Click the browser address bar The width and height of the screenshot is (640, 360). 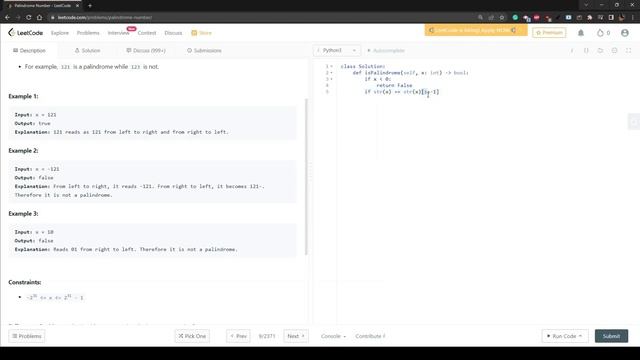(x=261, y=18)
